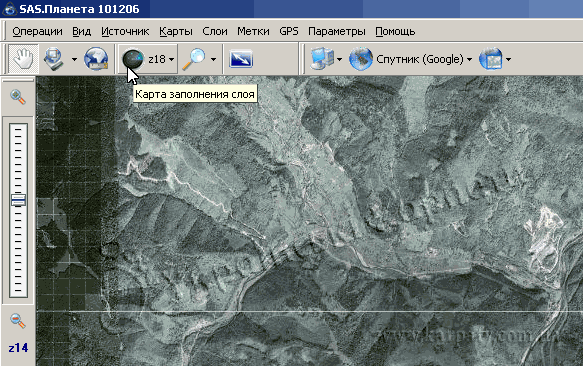Open the z18 fill map zoom dropdown
Screen dimensions: 583x366
click(162, 59)
